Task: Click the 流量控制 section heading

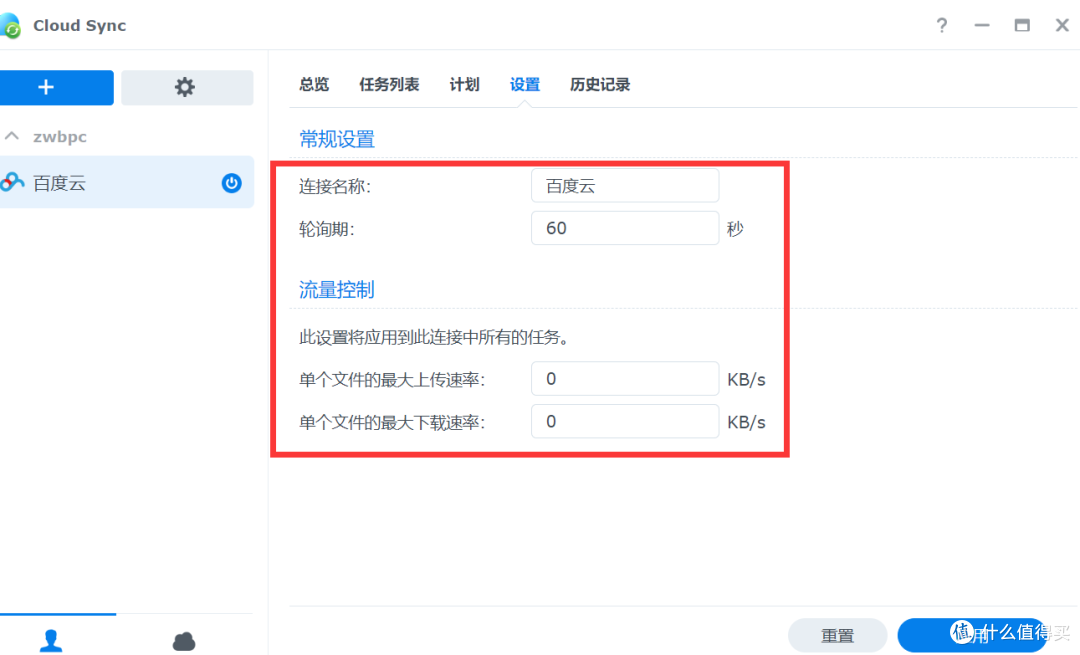Action: pyautogui.click(x=337, y=290)
